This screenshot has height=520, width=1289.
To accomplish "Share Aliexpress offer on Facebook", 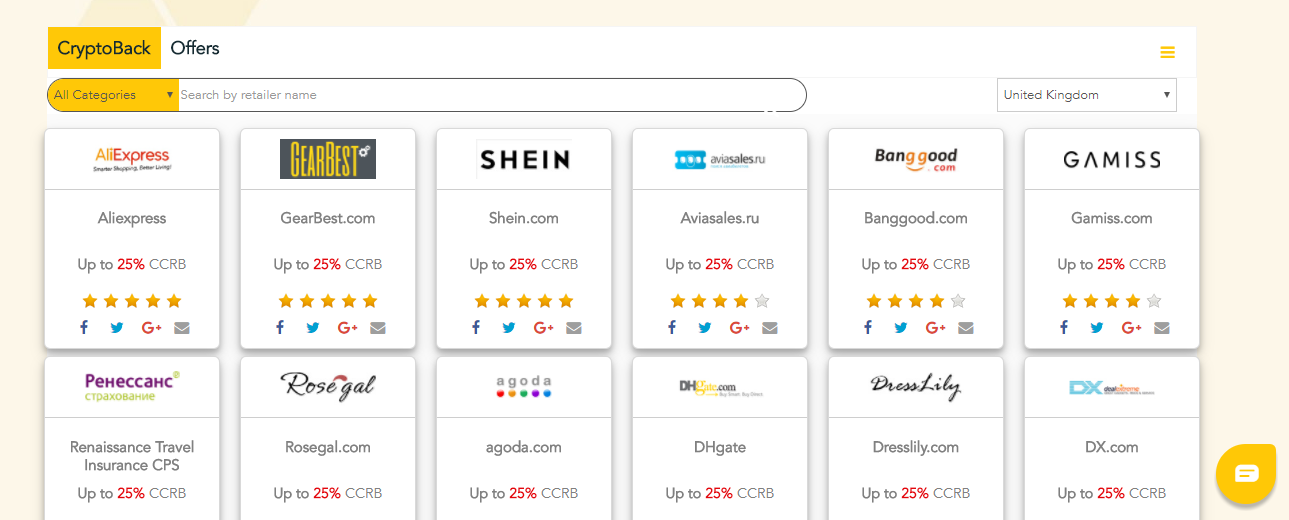I will (x=84, y=327).
